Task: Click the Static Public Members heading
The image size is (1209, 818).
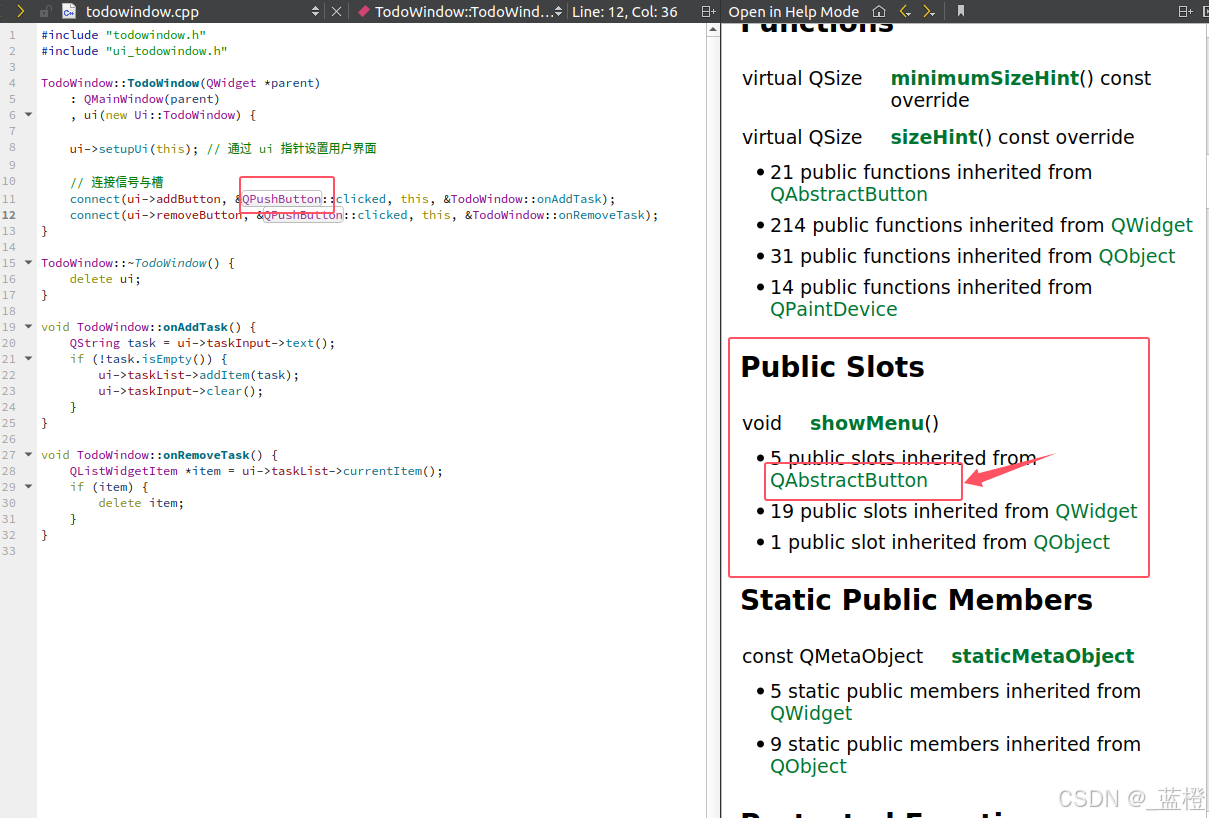Action: point(916,600)
